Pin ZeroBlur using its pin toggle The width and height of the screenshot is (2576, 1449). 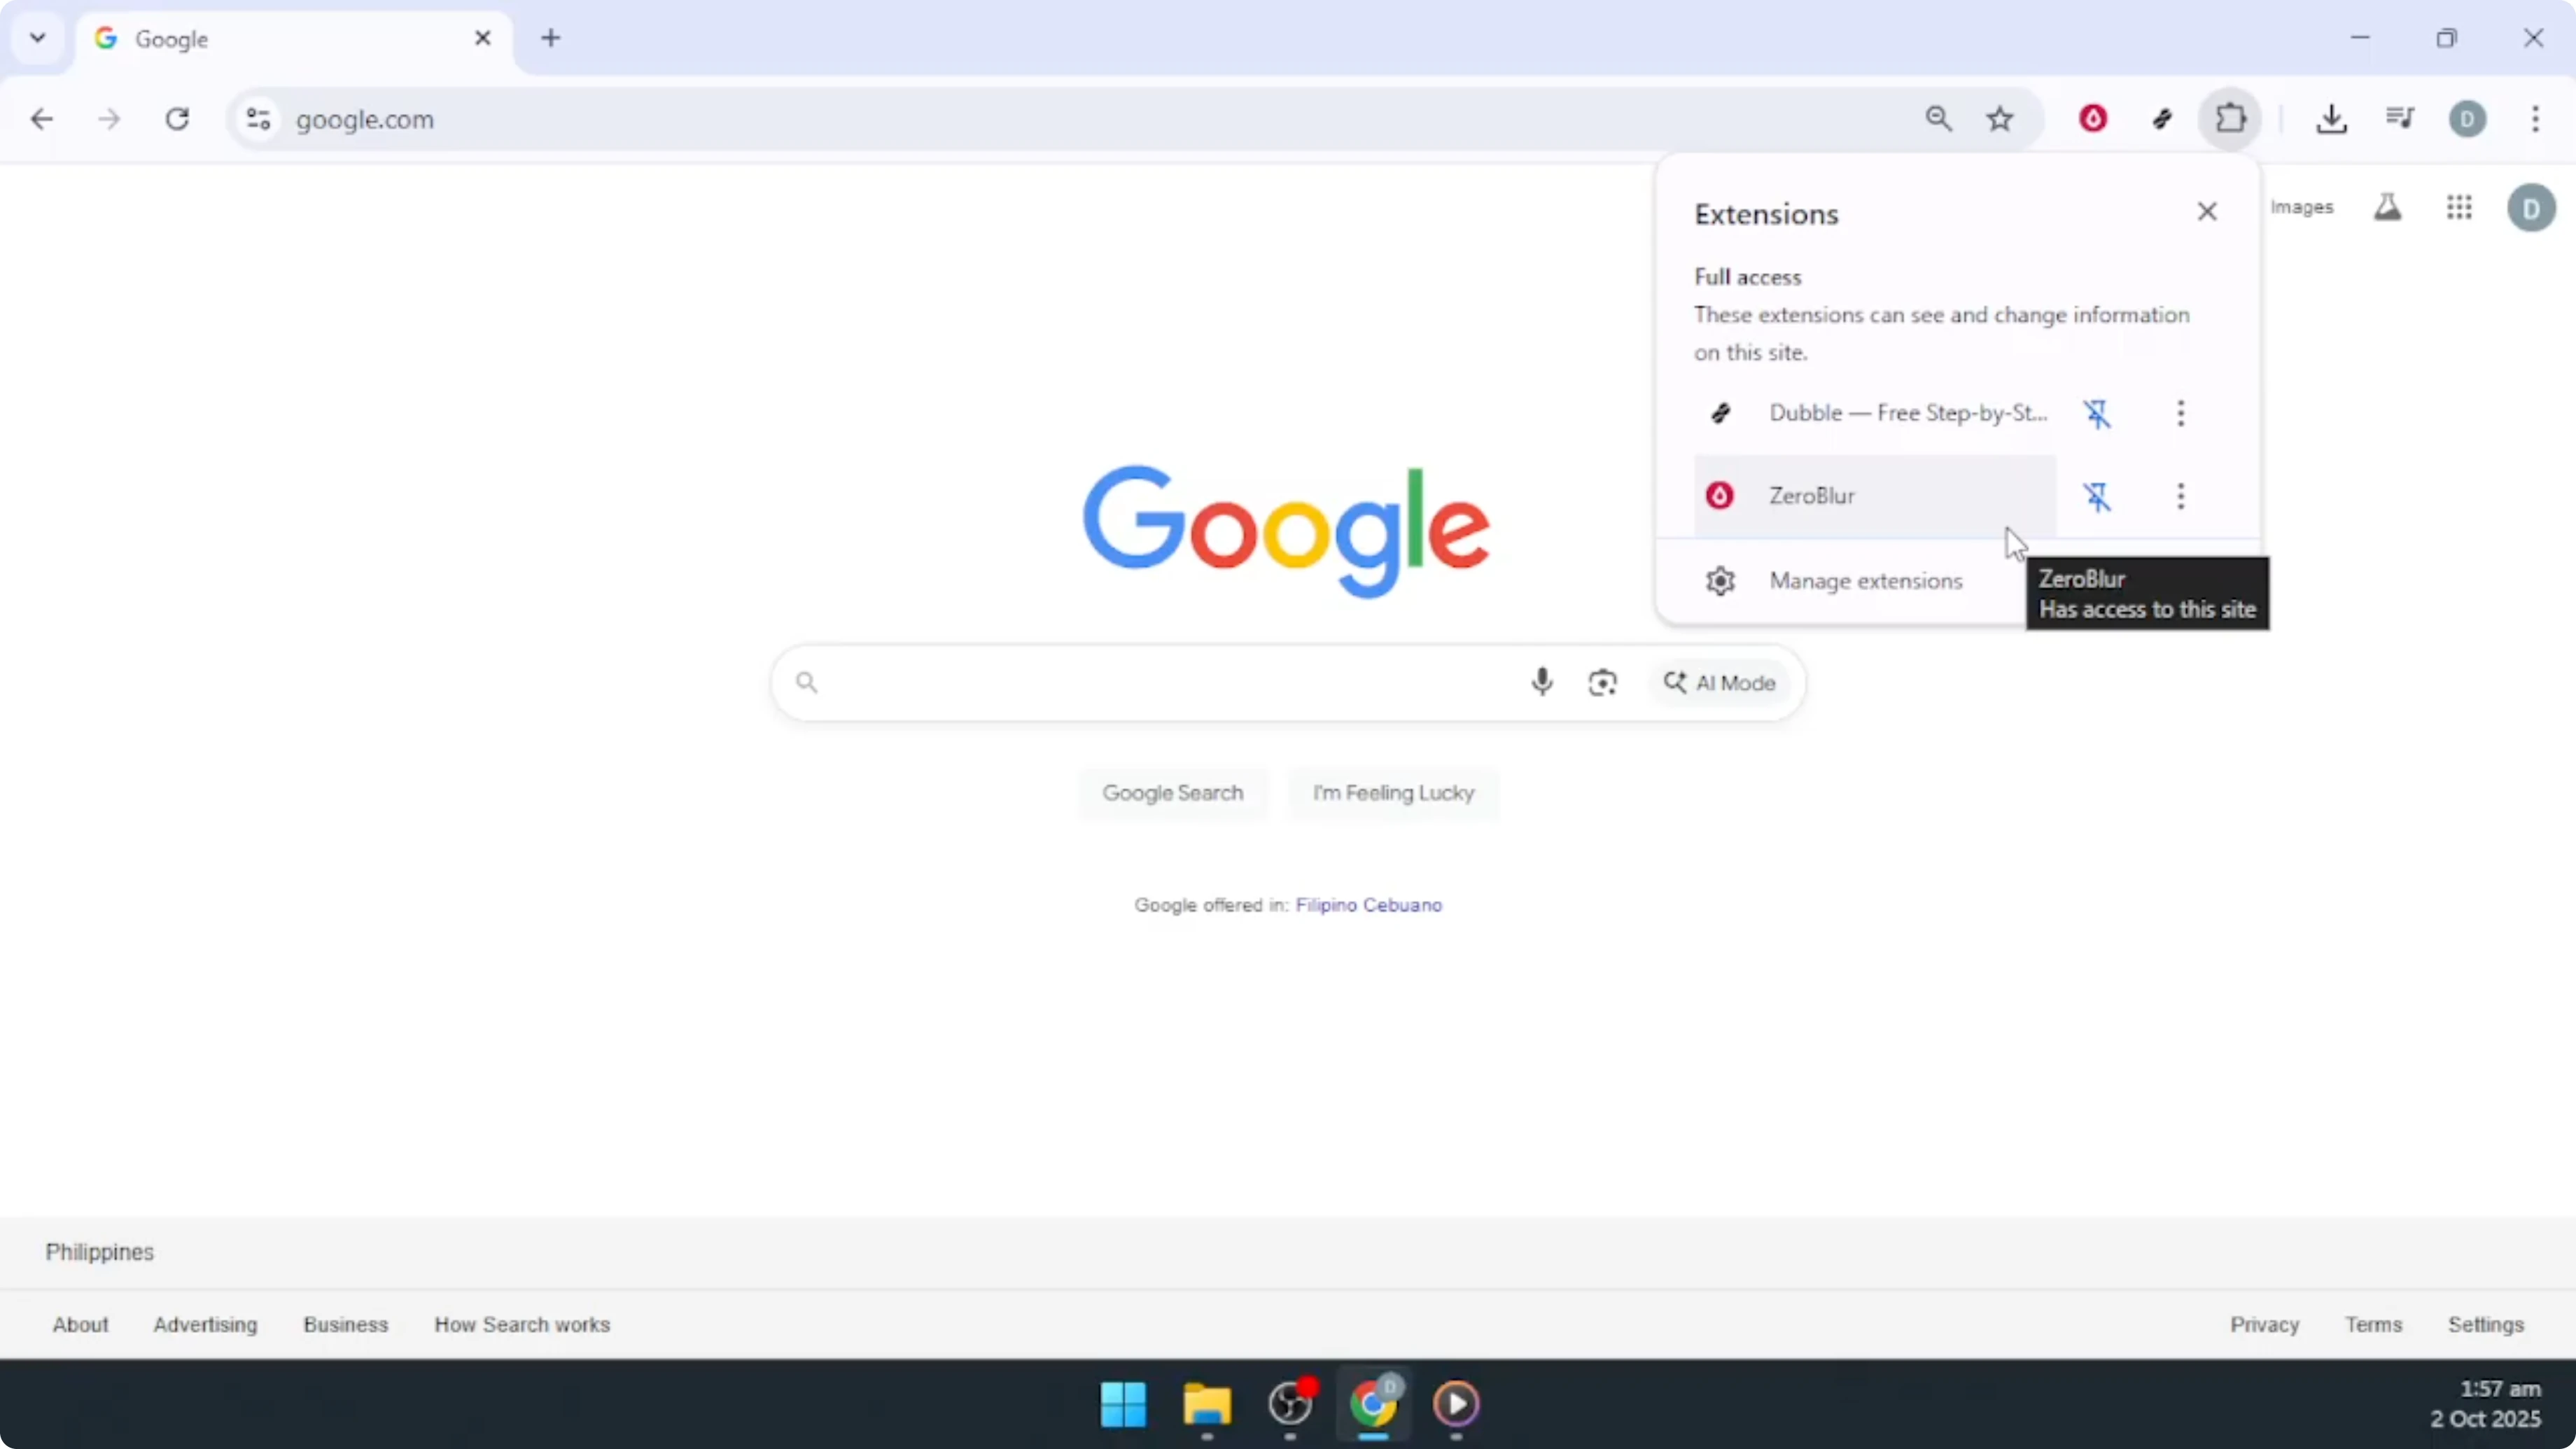pyautogui.click(x=2098, y=497)
